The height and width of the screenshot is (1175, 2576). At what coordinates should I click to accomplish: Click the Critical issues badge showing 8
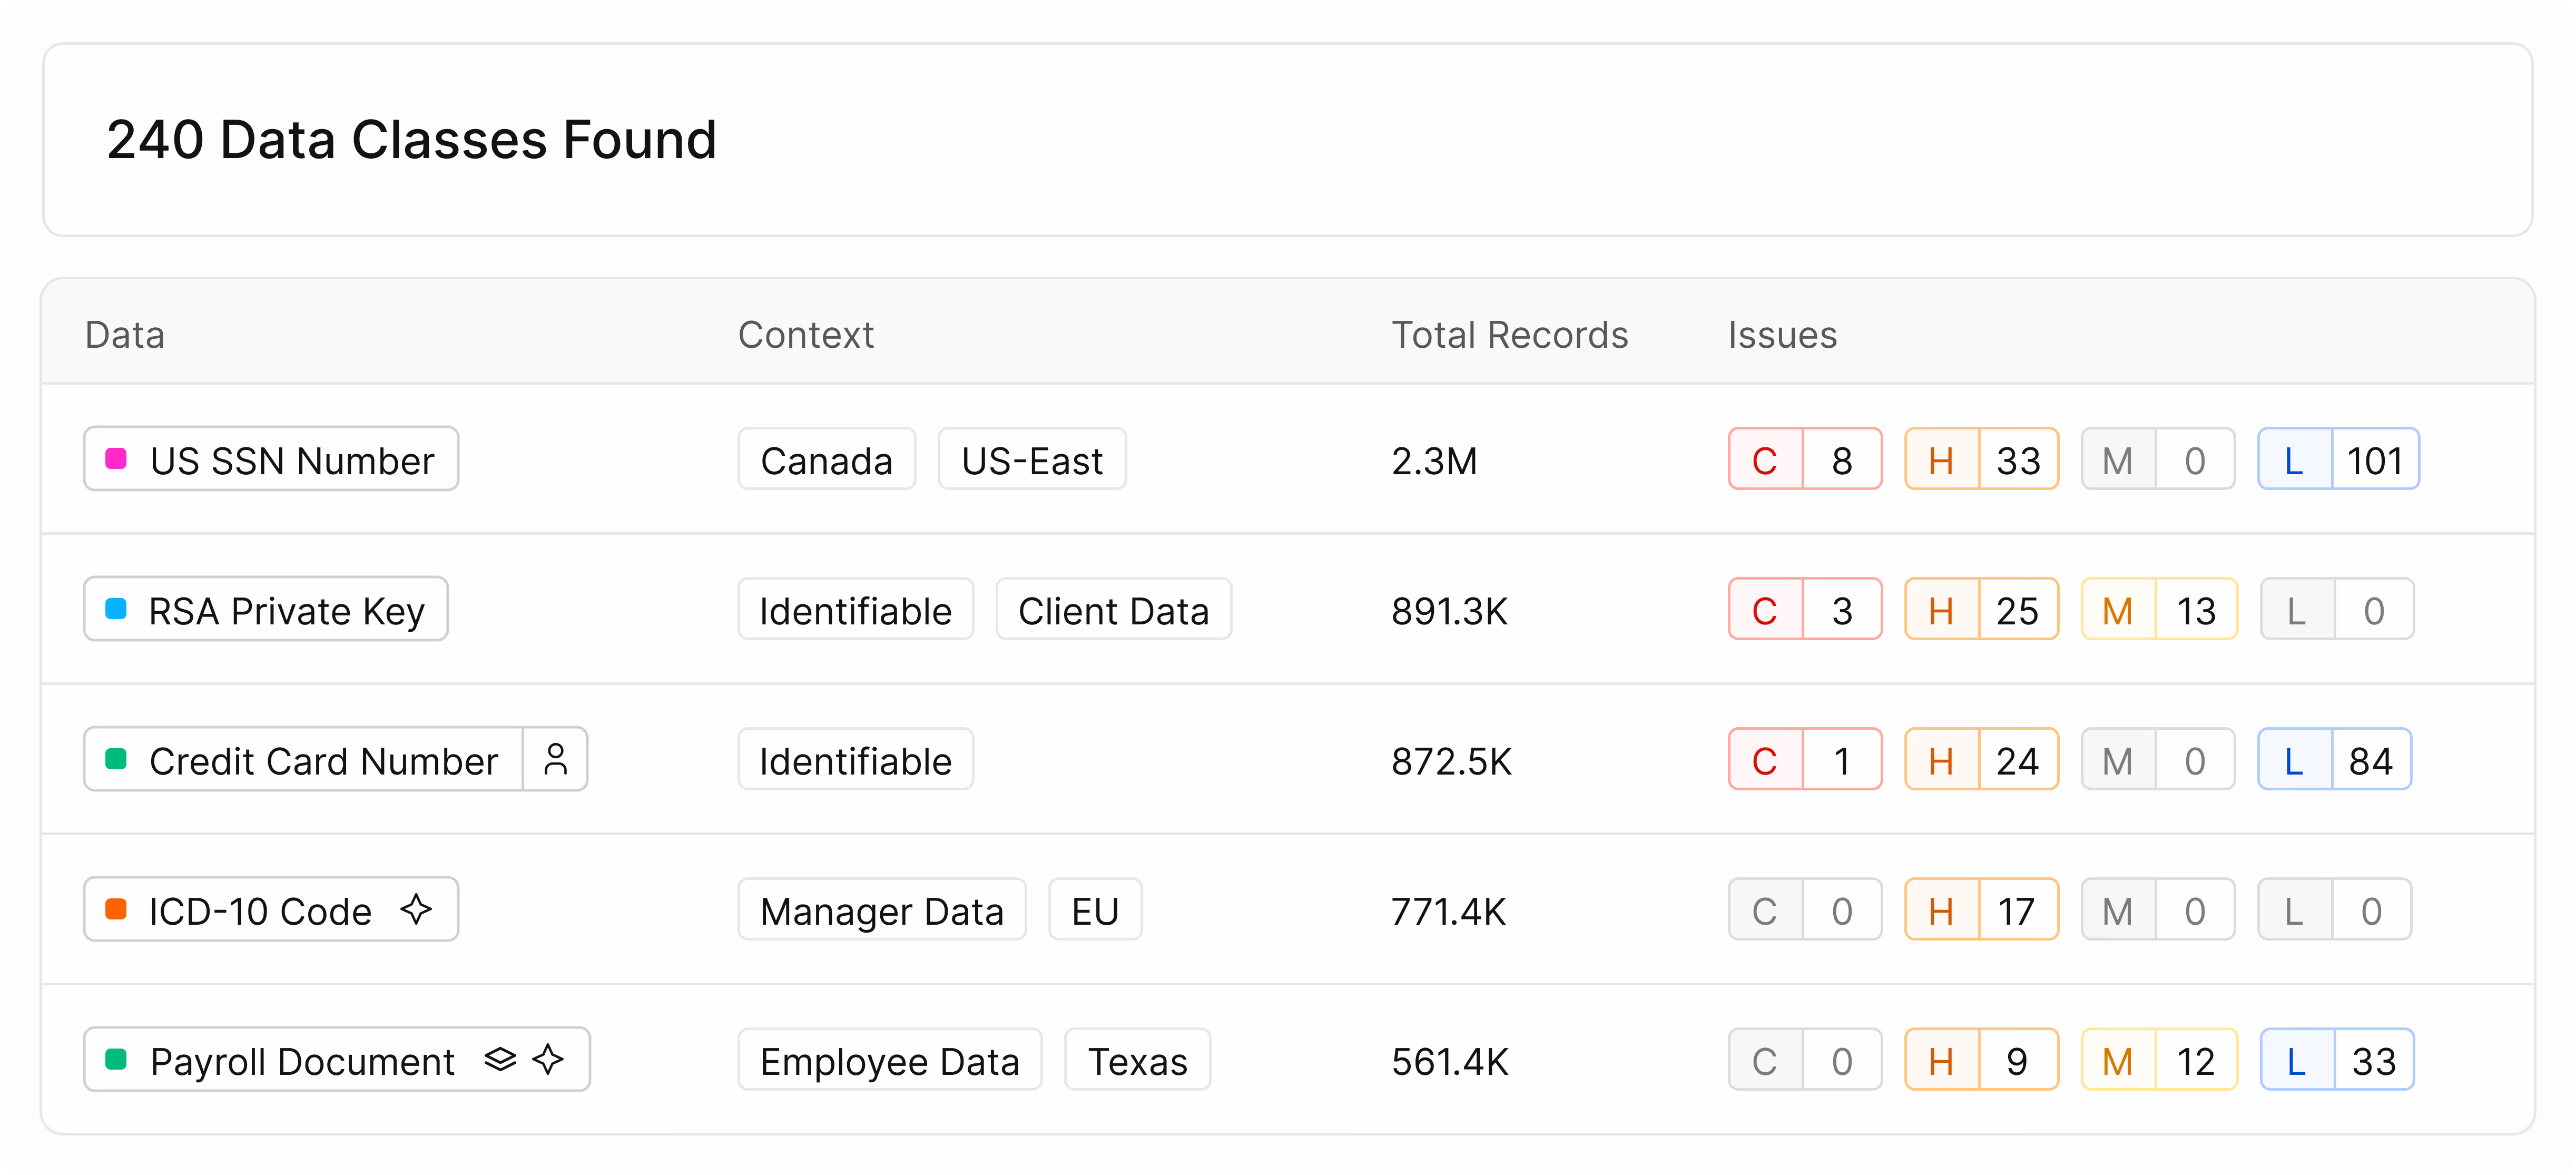coord(1804,460)
